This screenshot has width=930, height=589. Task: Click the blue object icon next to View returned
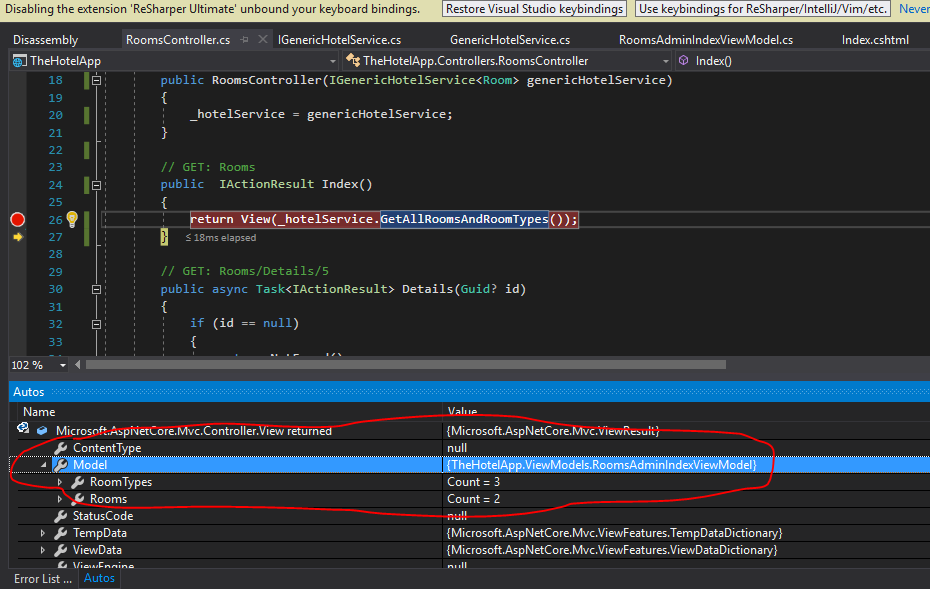[42, 431]
